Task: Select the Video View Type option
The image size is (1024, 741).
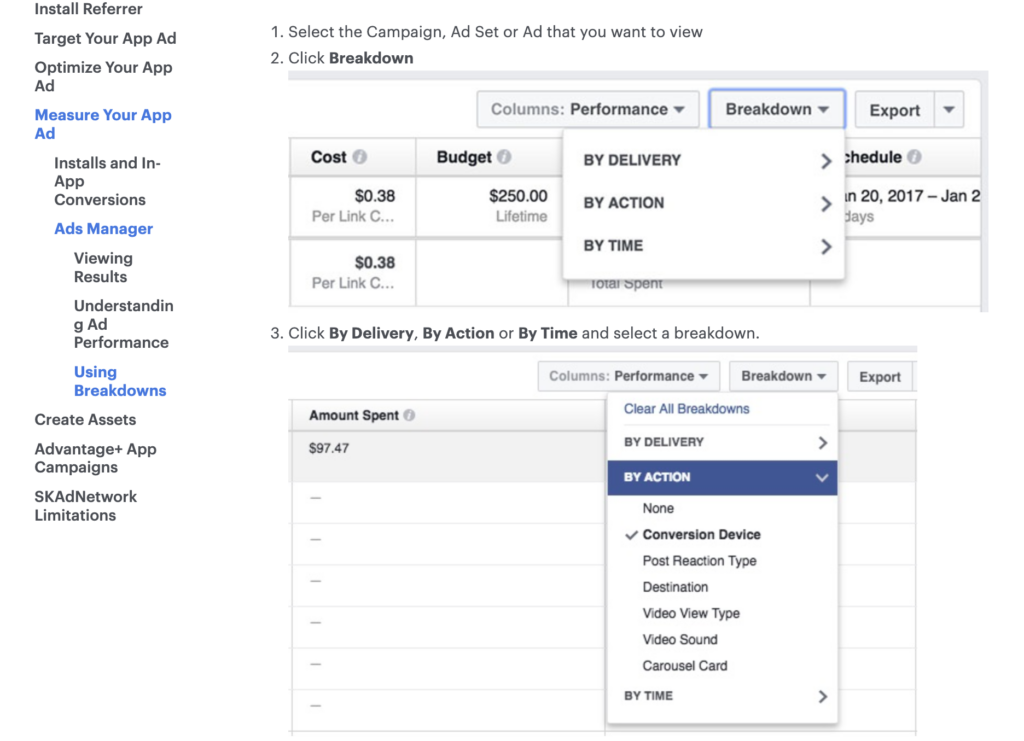Action: [x=691, y=614]
